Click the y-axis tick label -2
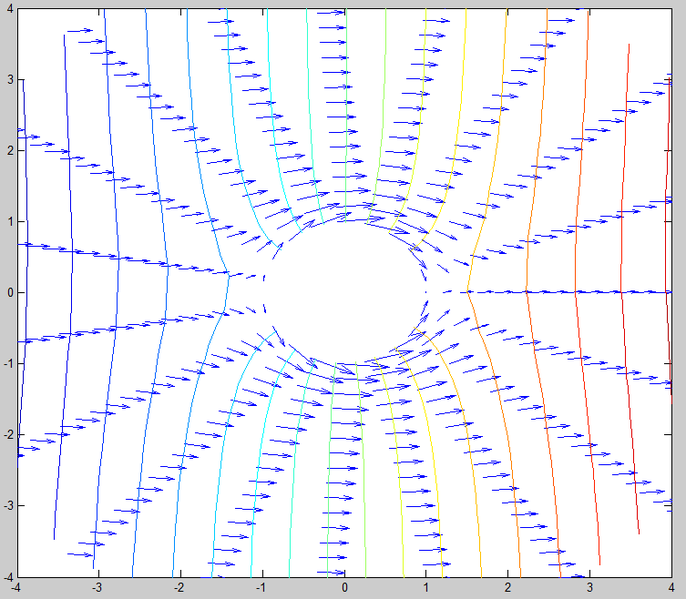The image size is (686, 599). coord(9,435)
